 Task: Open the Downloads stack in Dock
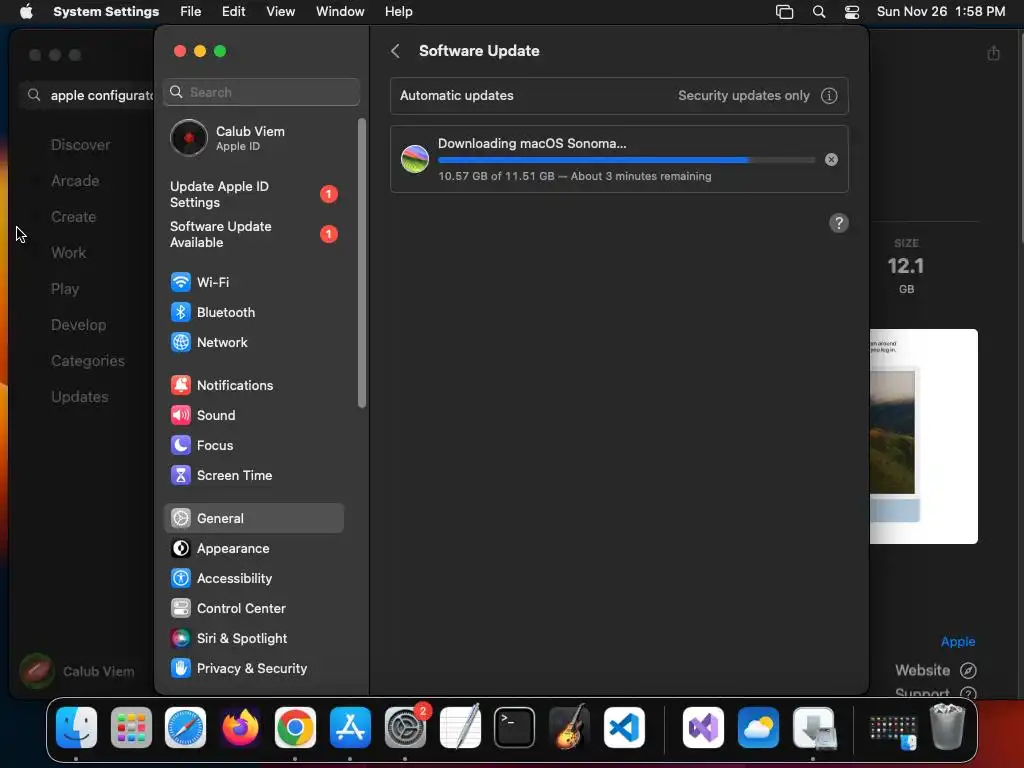click(813, 728)
